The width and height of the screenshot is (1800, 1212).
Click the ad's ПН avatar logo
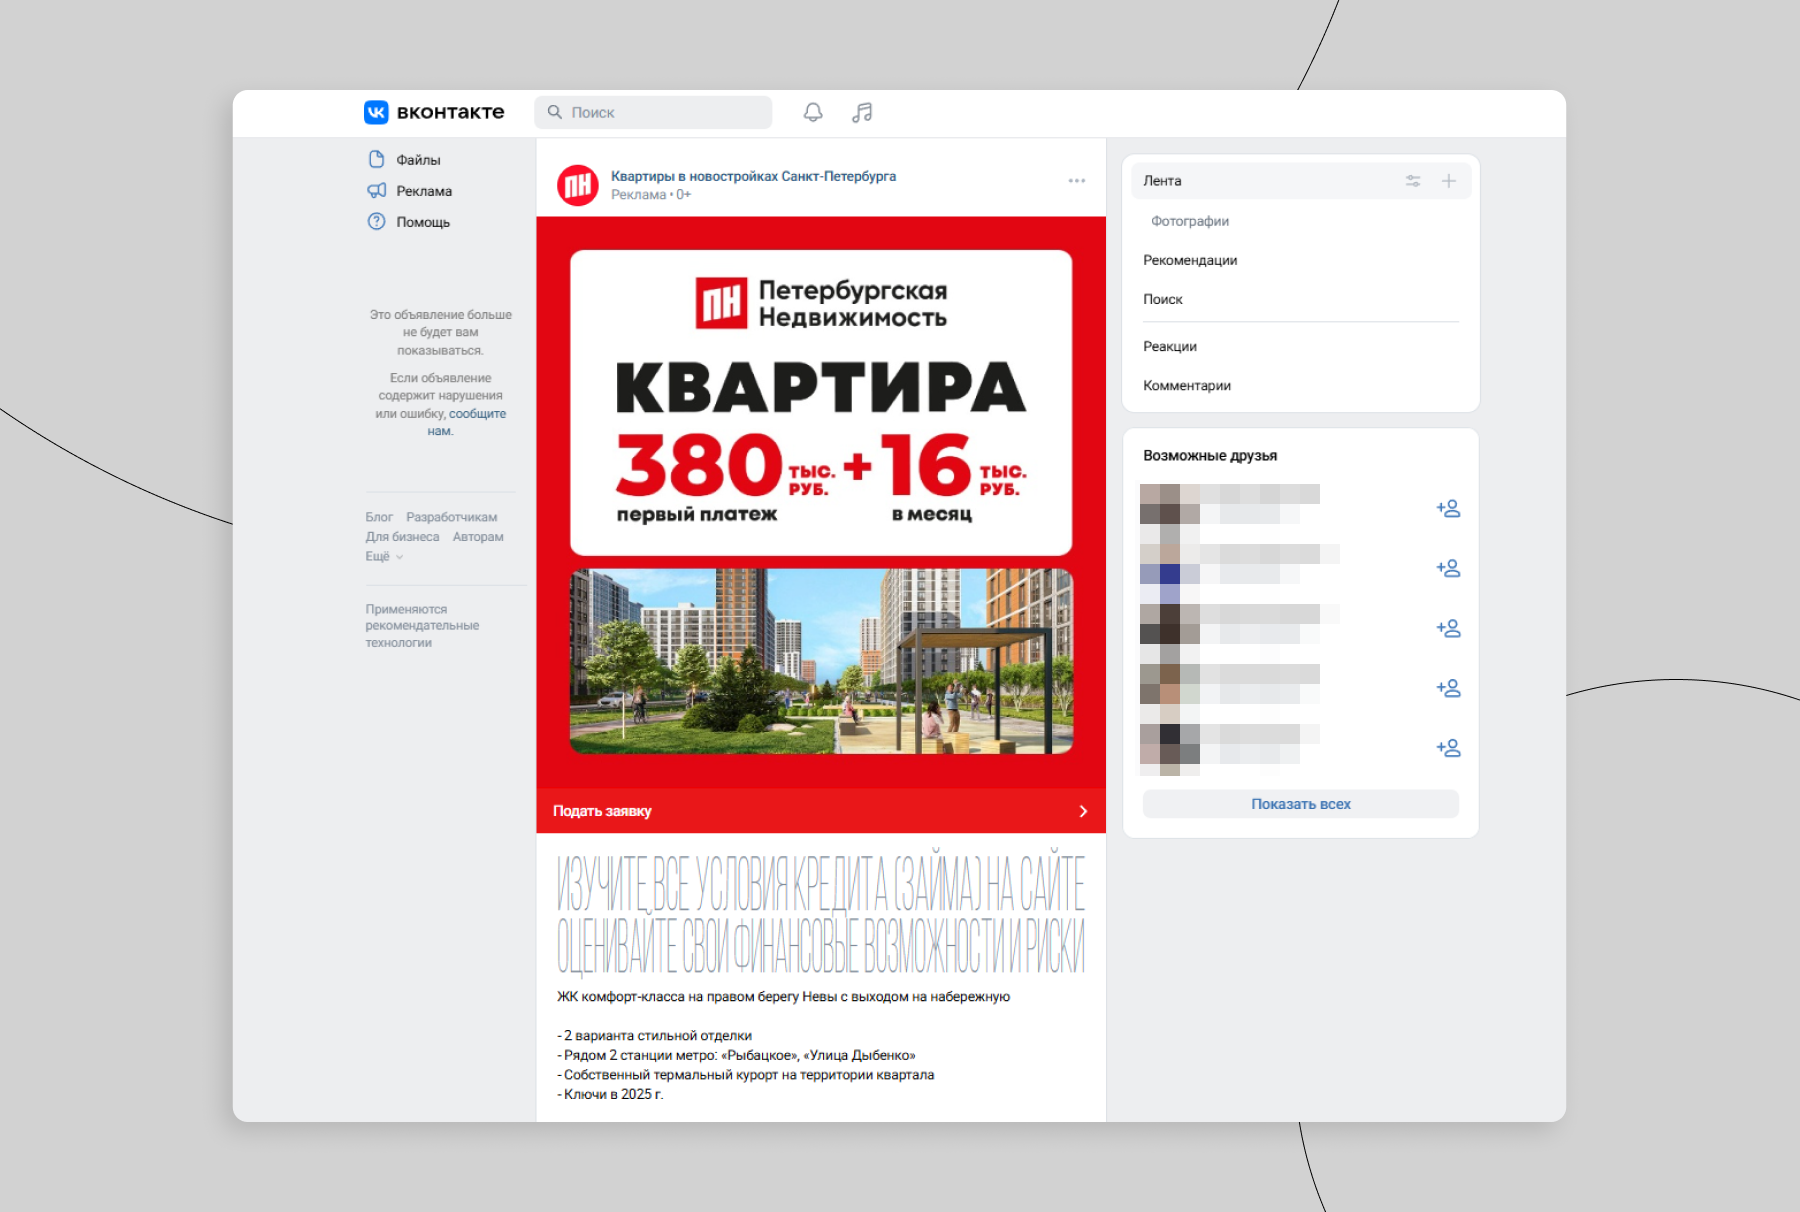point(578,185)
